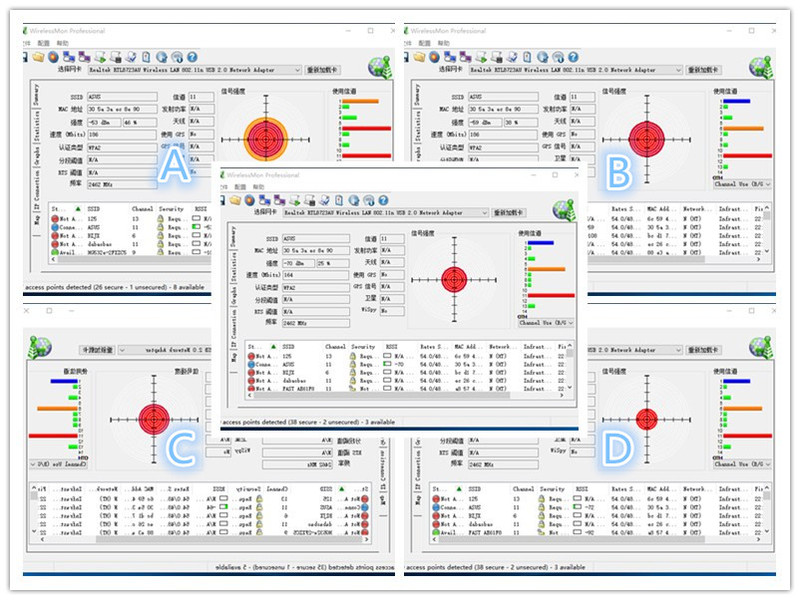The height and width of the screenshot is (600, 800).
Task: Select ASUS connected row in window D list
Action: (x=598, y=507)
